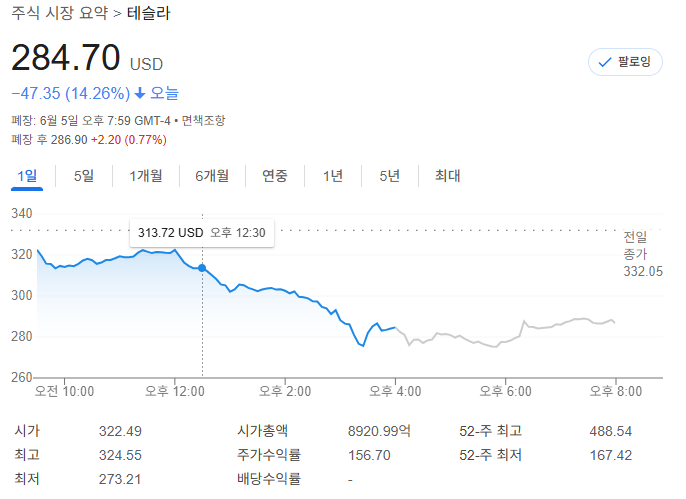Toggle the 팔로잉 follow button
Viewport: 686px width, 499px height.
click(625, 62)
